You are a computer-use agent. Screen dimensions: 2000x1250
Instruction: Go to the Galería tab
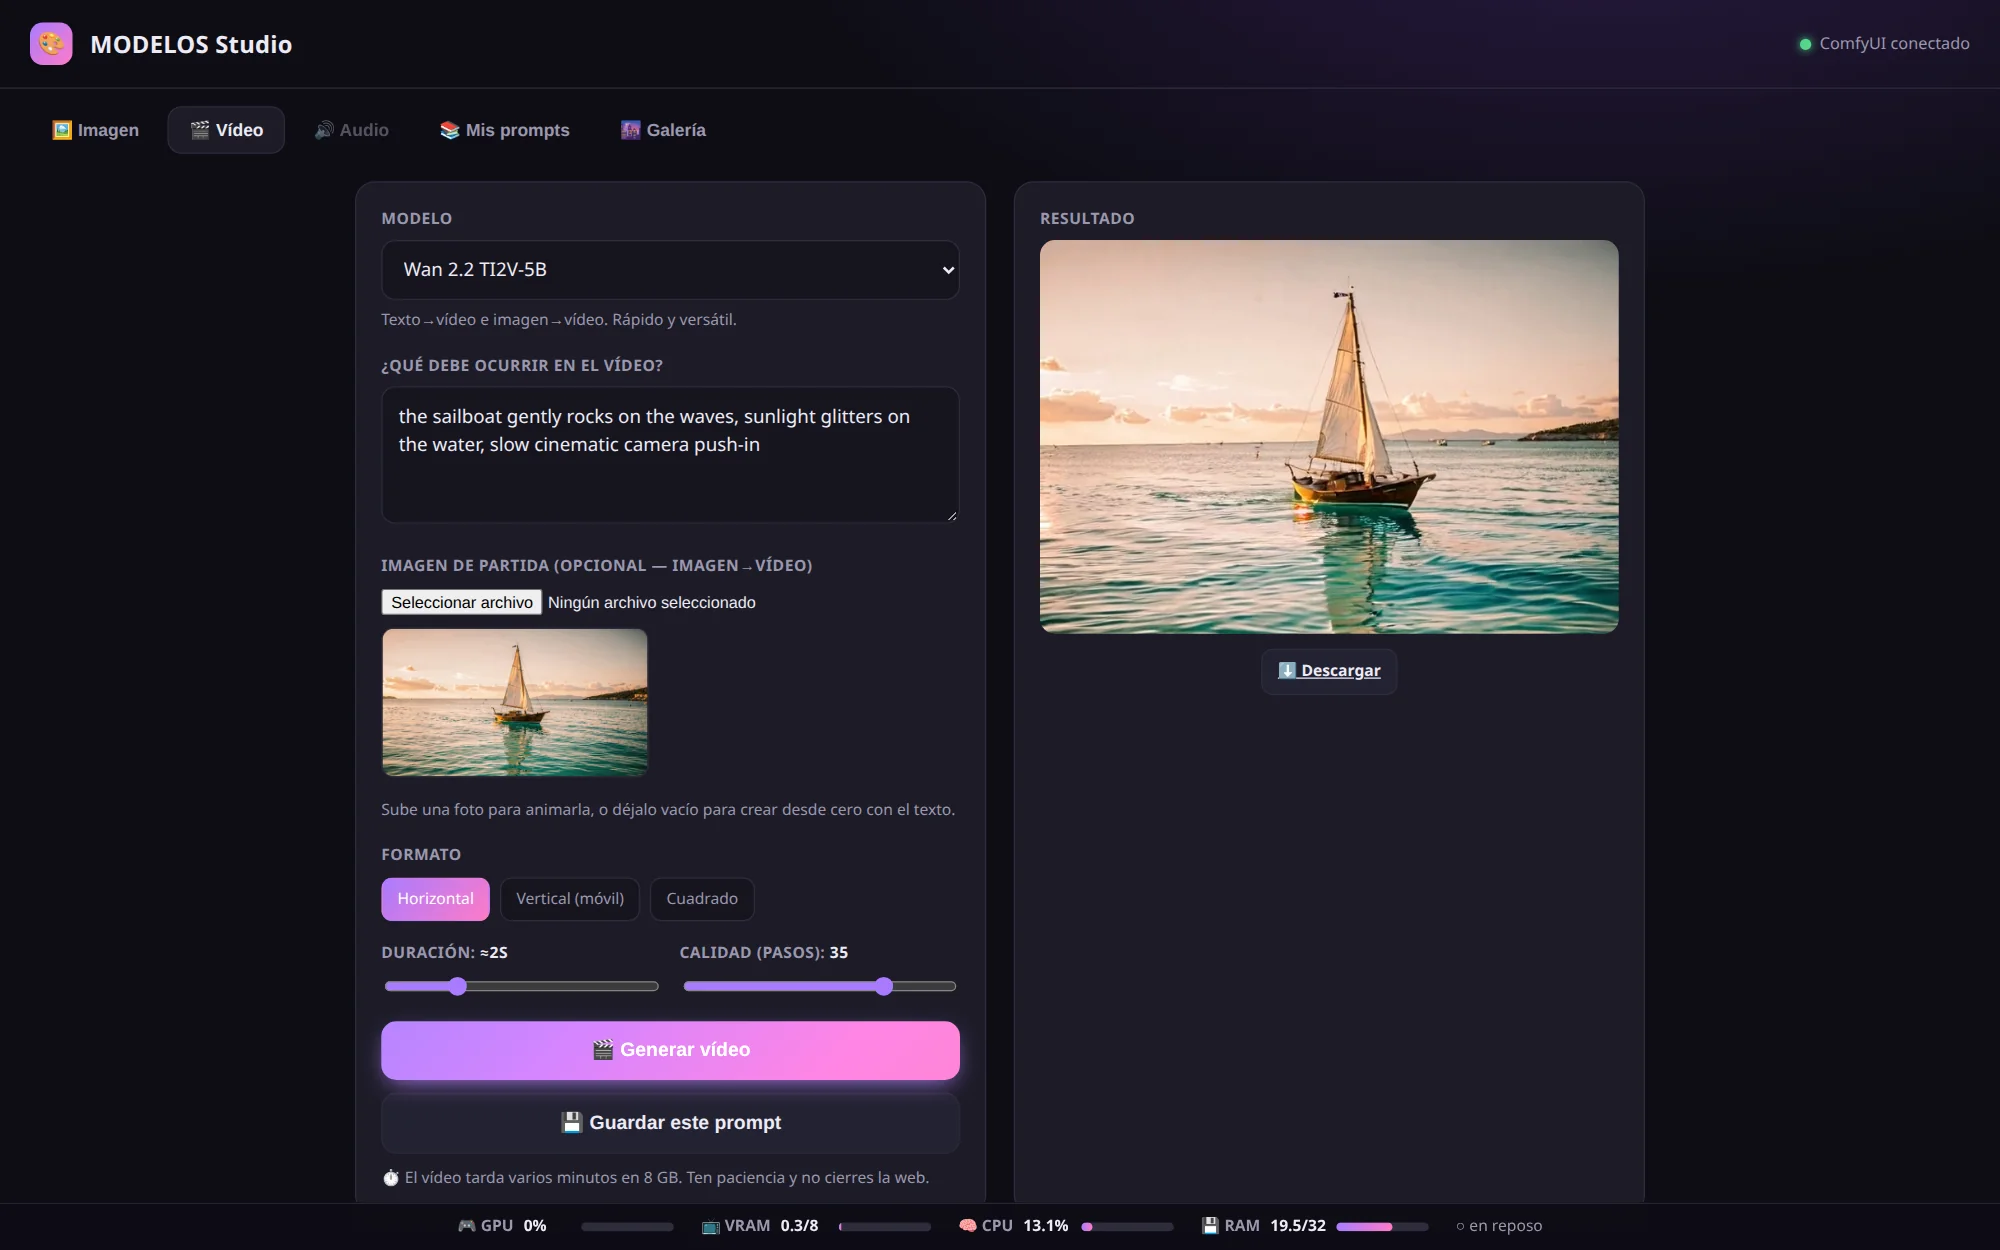[x=664, y=130]
